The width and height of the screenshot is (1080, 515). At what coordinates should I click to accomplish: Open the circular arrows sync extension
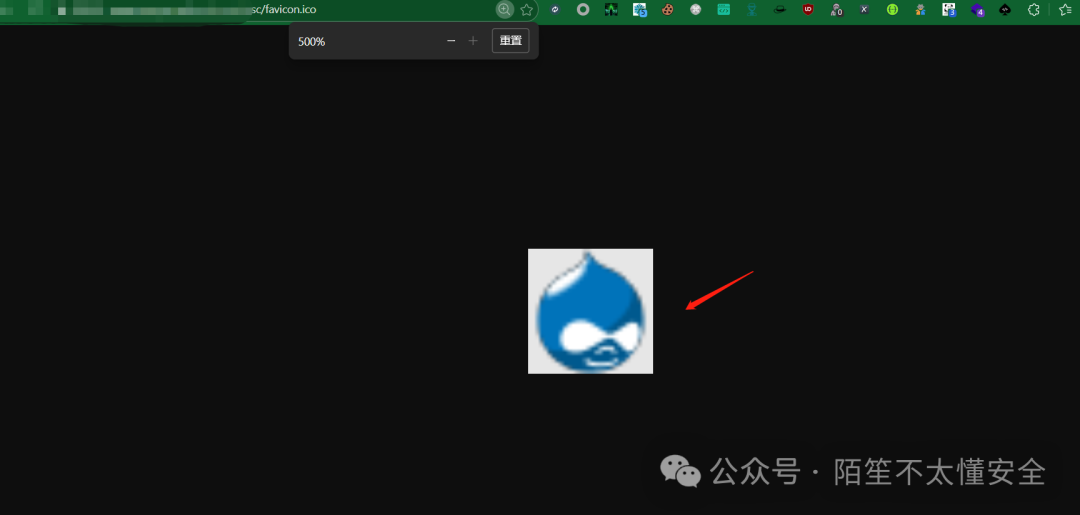tap(555, 10)
